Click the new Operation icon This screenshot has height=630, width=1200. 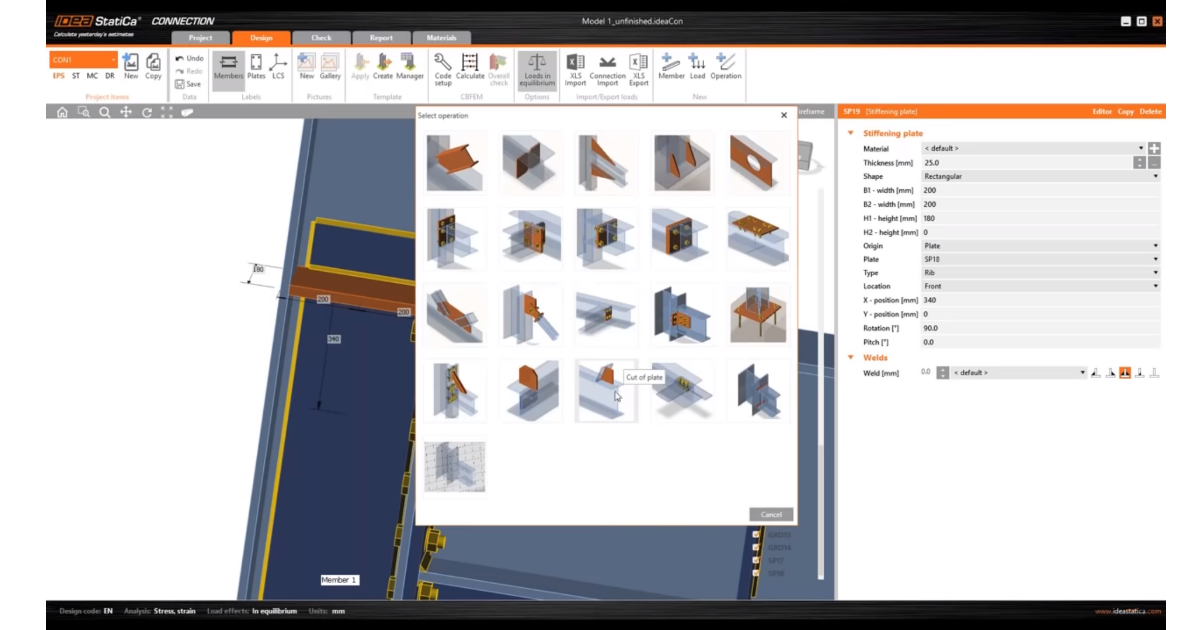[725, 66]
